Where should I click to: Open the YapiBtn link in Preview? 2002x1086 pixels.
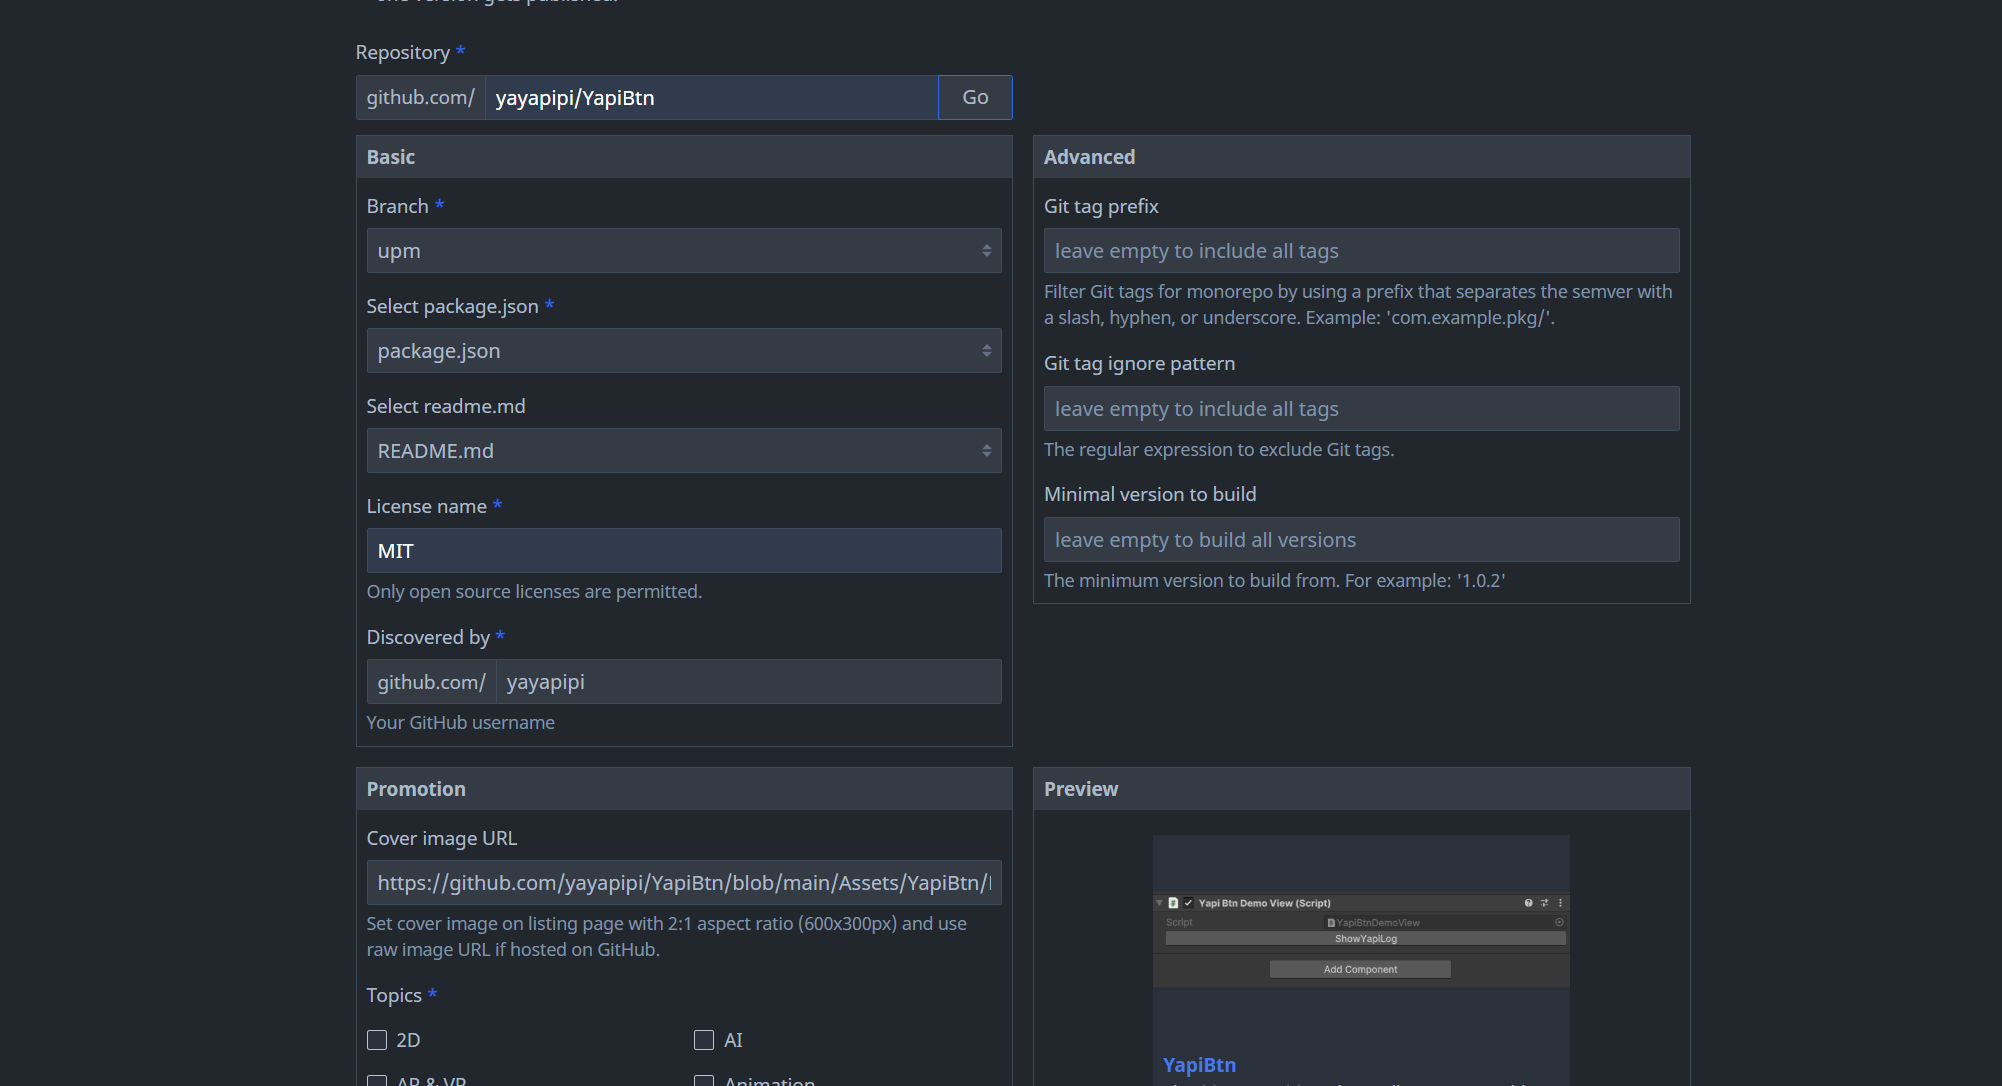coord(1199,1065)
